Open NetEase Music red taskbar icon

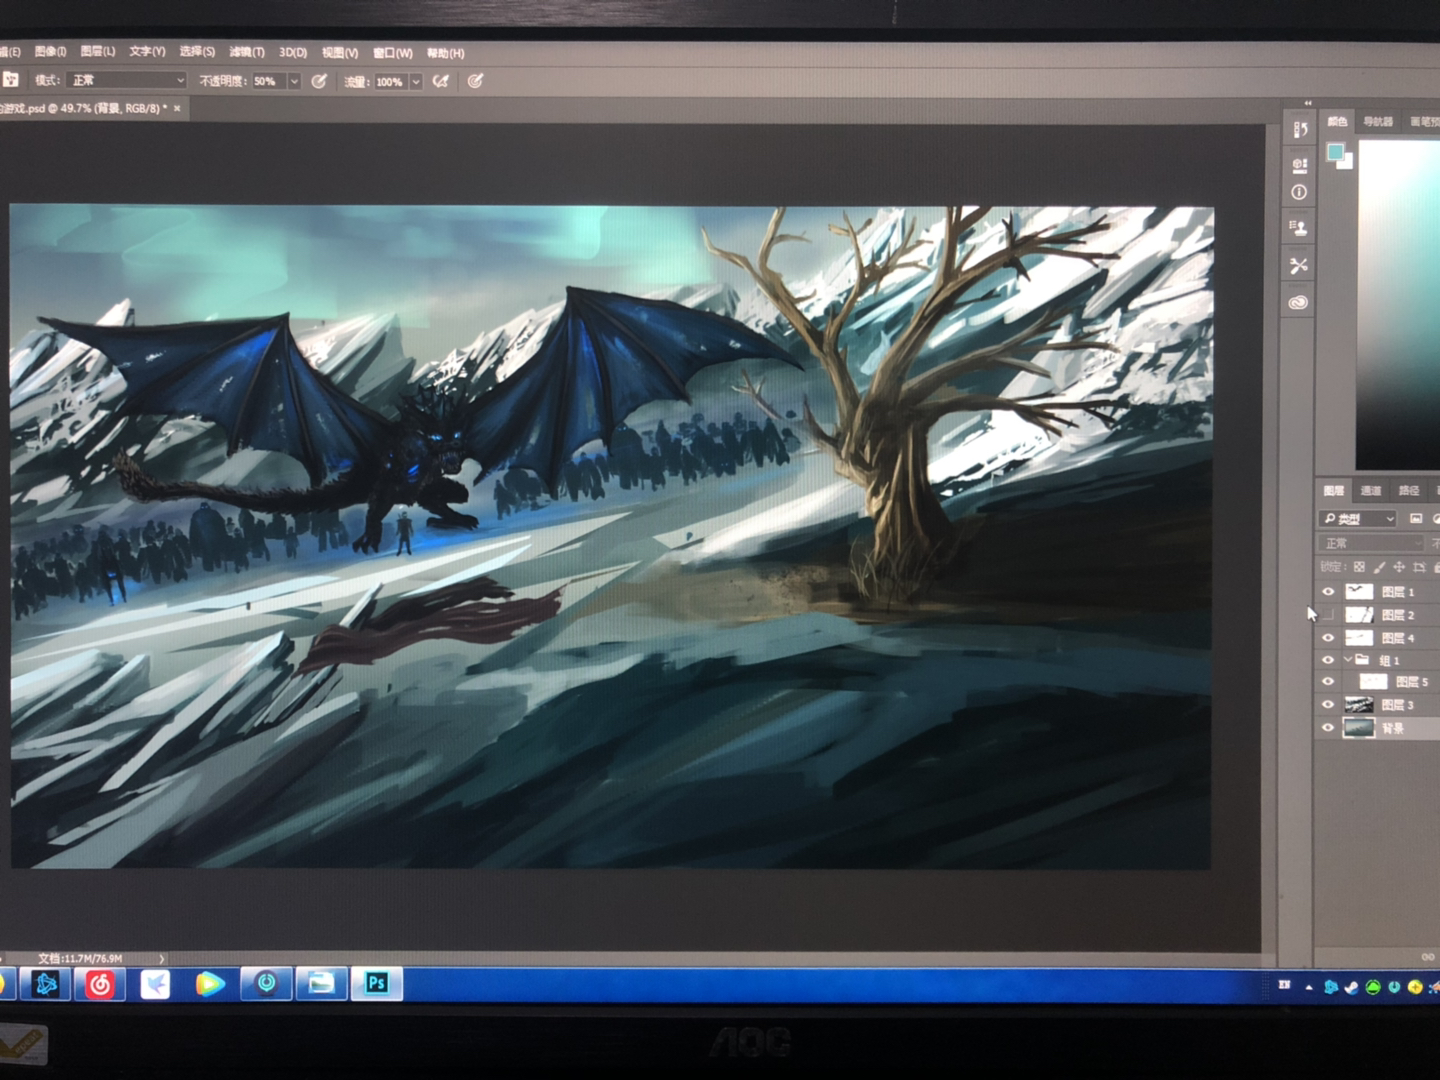coord(100,984)
